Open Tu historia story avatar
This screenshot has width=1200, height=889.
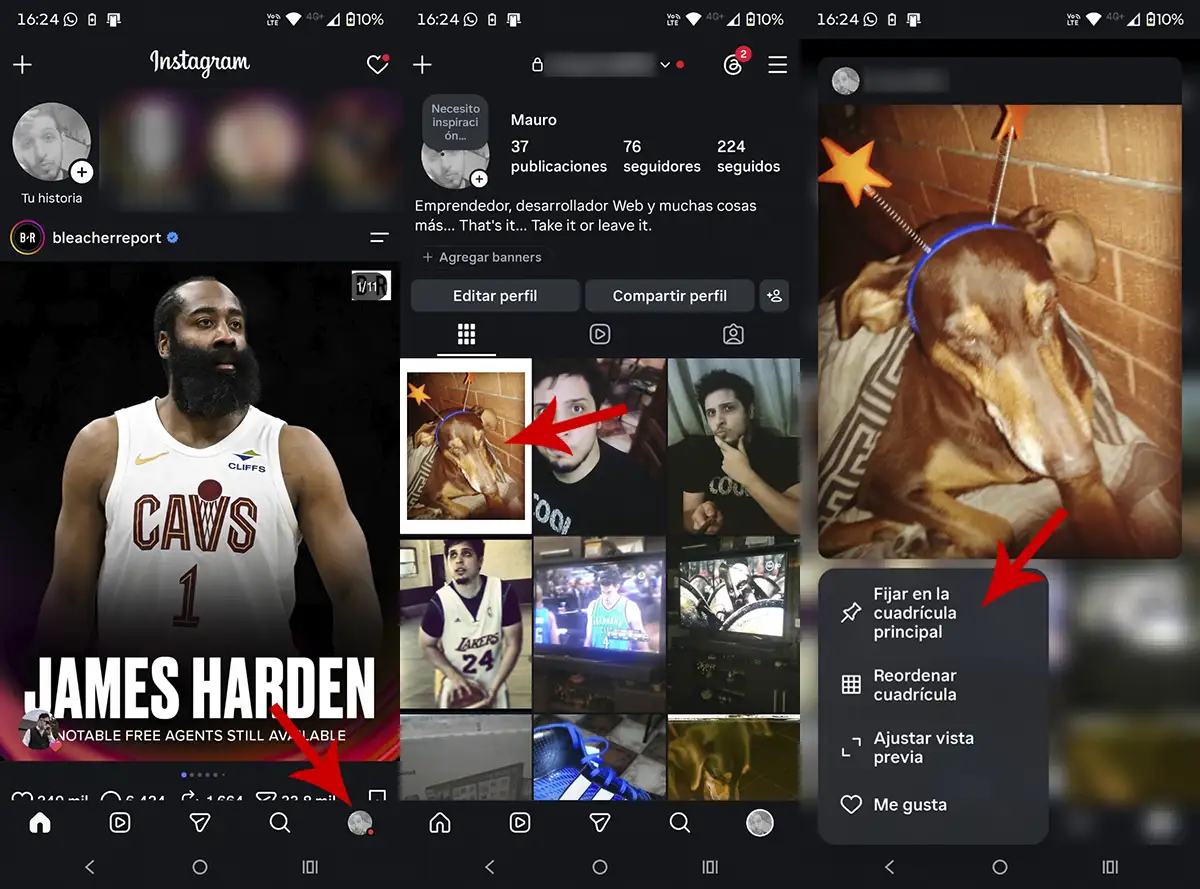point(52,143)
